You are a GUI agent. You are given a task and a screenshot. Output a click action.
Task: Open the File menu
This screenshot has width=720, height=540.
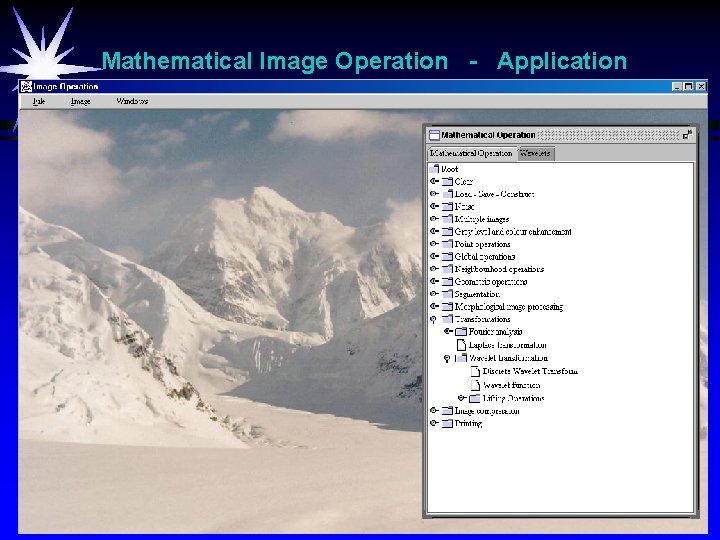click(x=39, y=101)
